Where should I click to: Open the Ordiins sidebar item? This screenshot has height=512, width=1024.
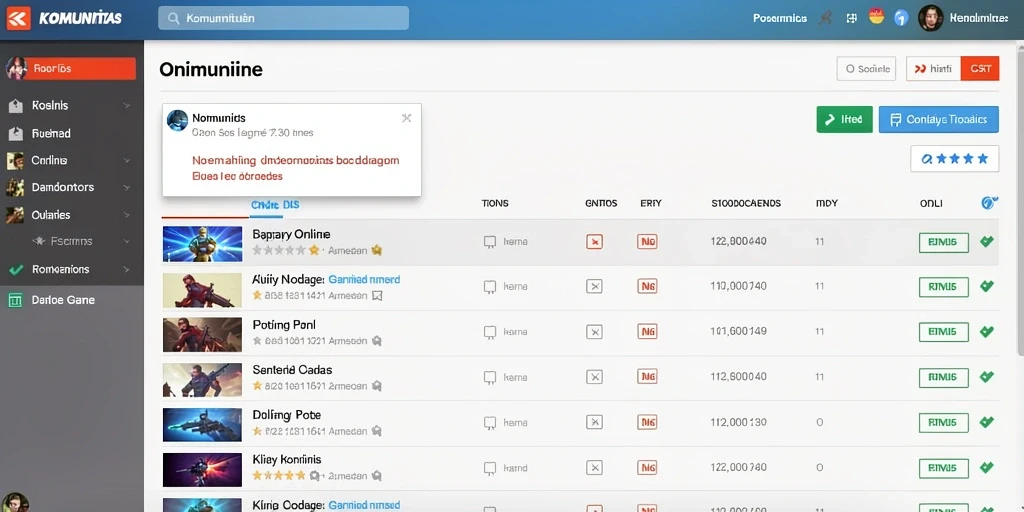pos(50,160)
